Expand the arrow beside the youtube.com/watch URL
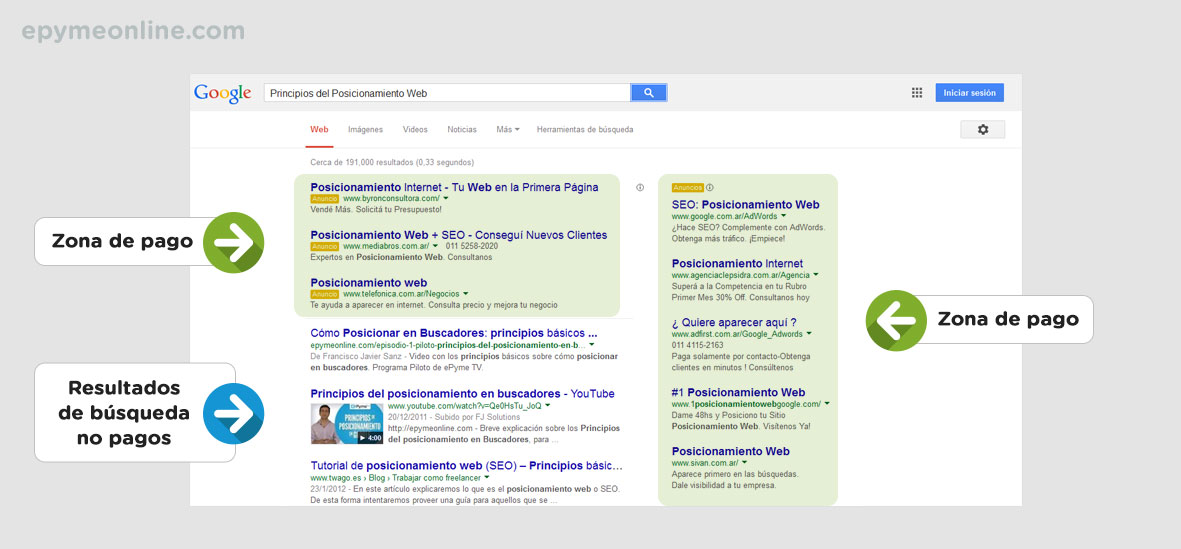Screen dimensions: 1181x549 (548, 406)
